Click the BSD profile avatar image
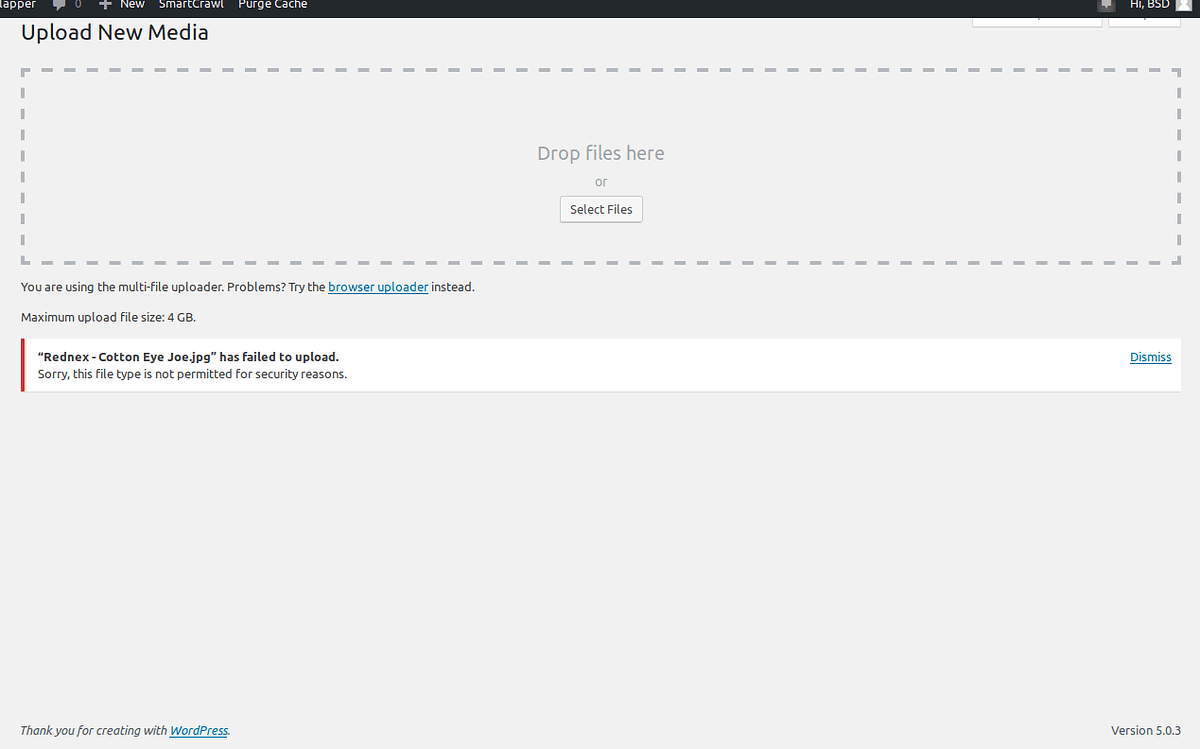The width and height of the screenshot is (1200, 749). coord(1184,5)
